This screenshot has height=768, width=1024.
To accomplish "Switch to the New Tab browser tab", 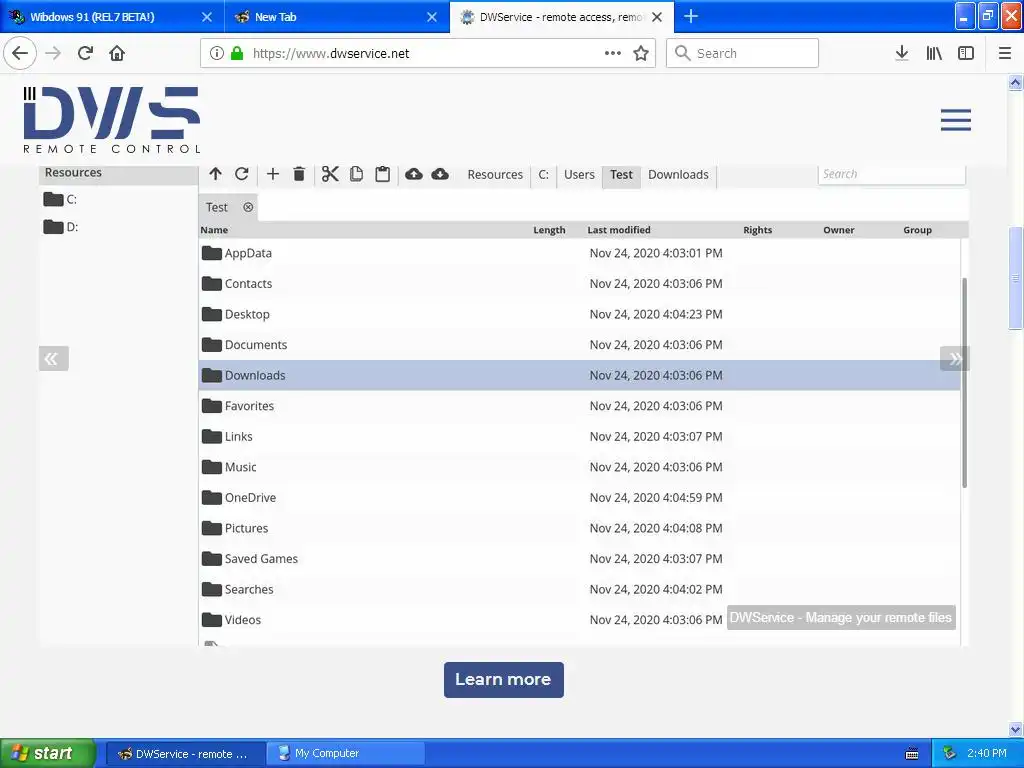I will click(x=337, y=16).
